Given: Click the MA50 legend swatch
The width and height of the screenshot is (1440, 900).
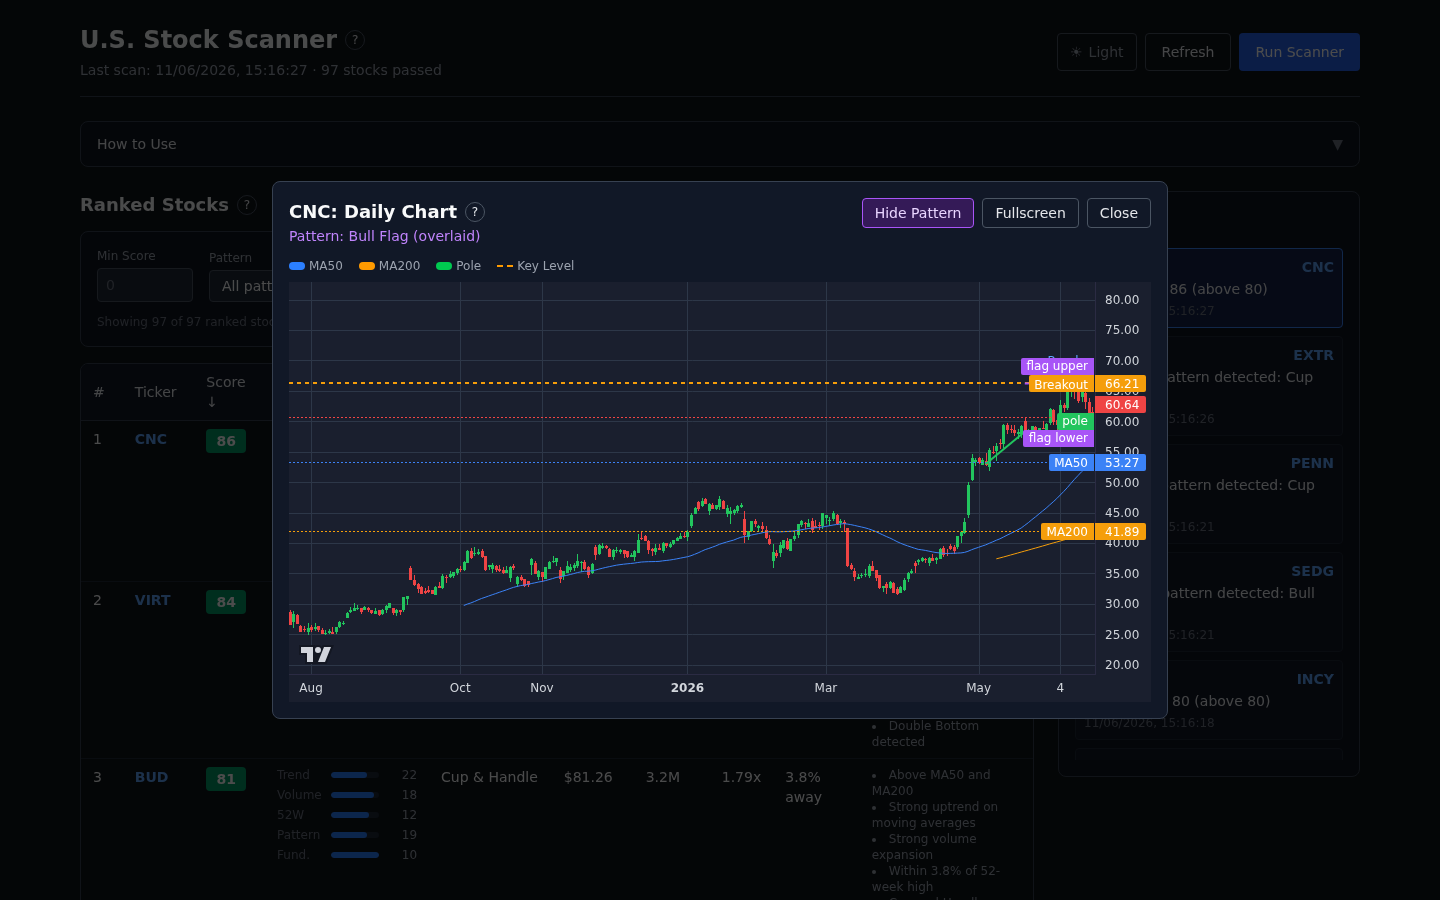Looking at the screenshot, I should pyautogui.click(x=297, y=266).
